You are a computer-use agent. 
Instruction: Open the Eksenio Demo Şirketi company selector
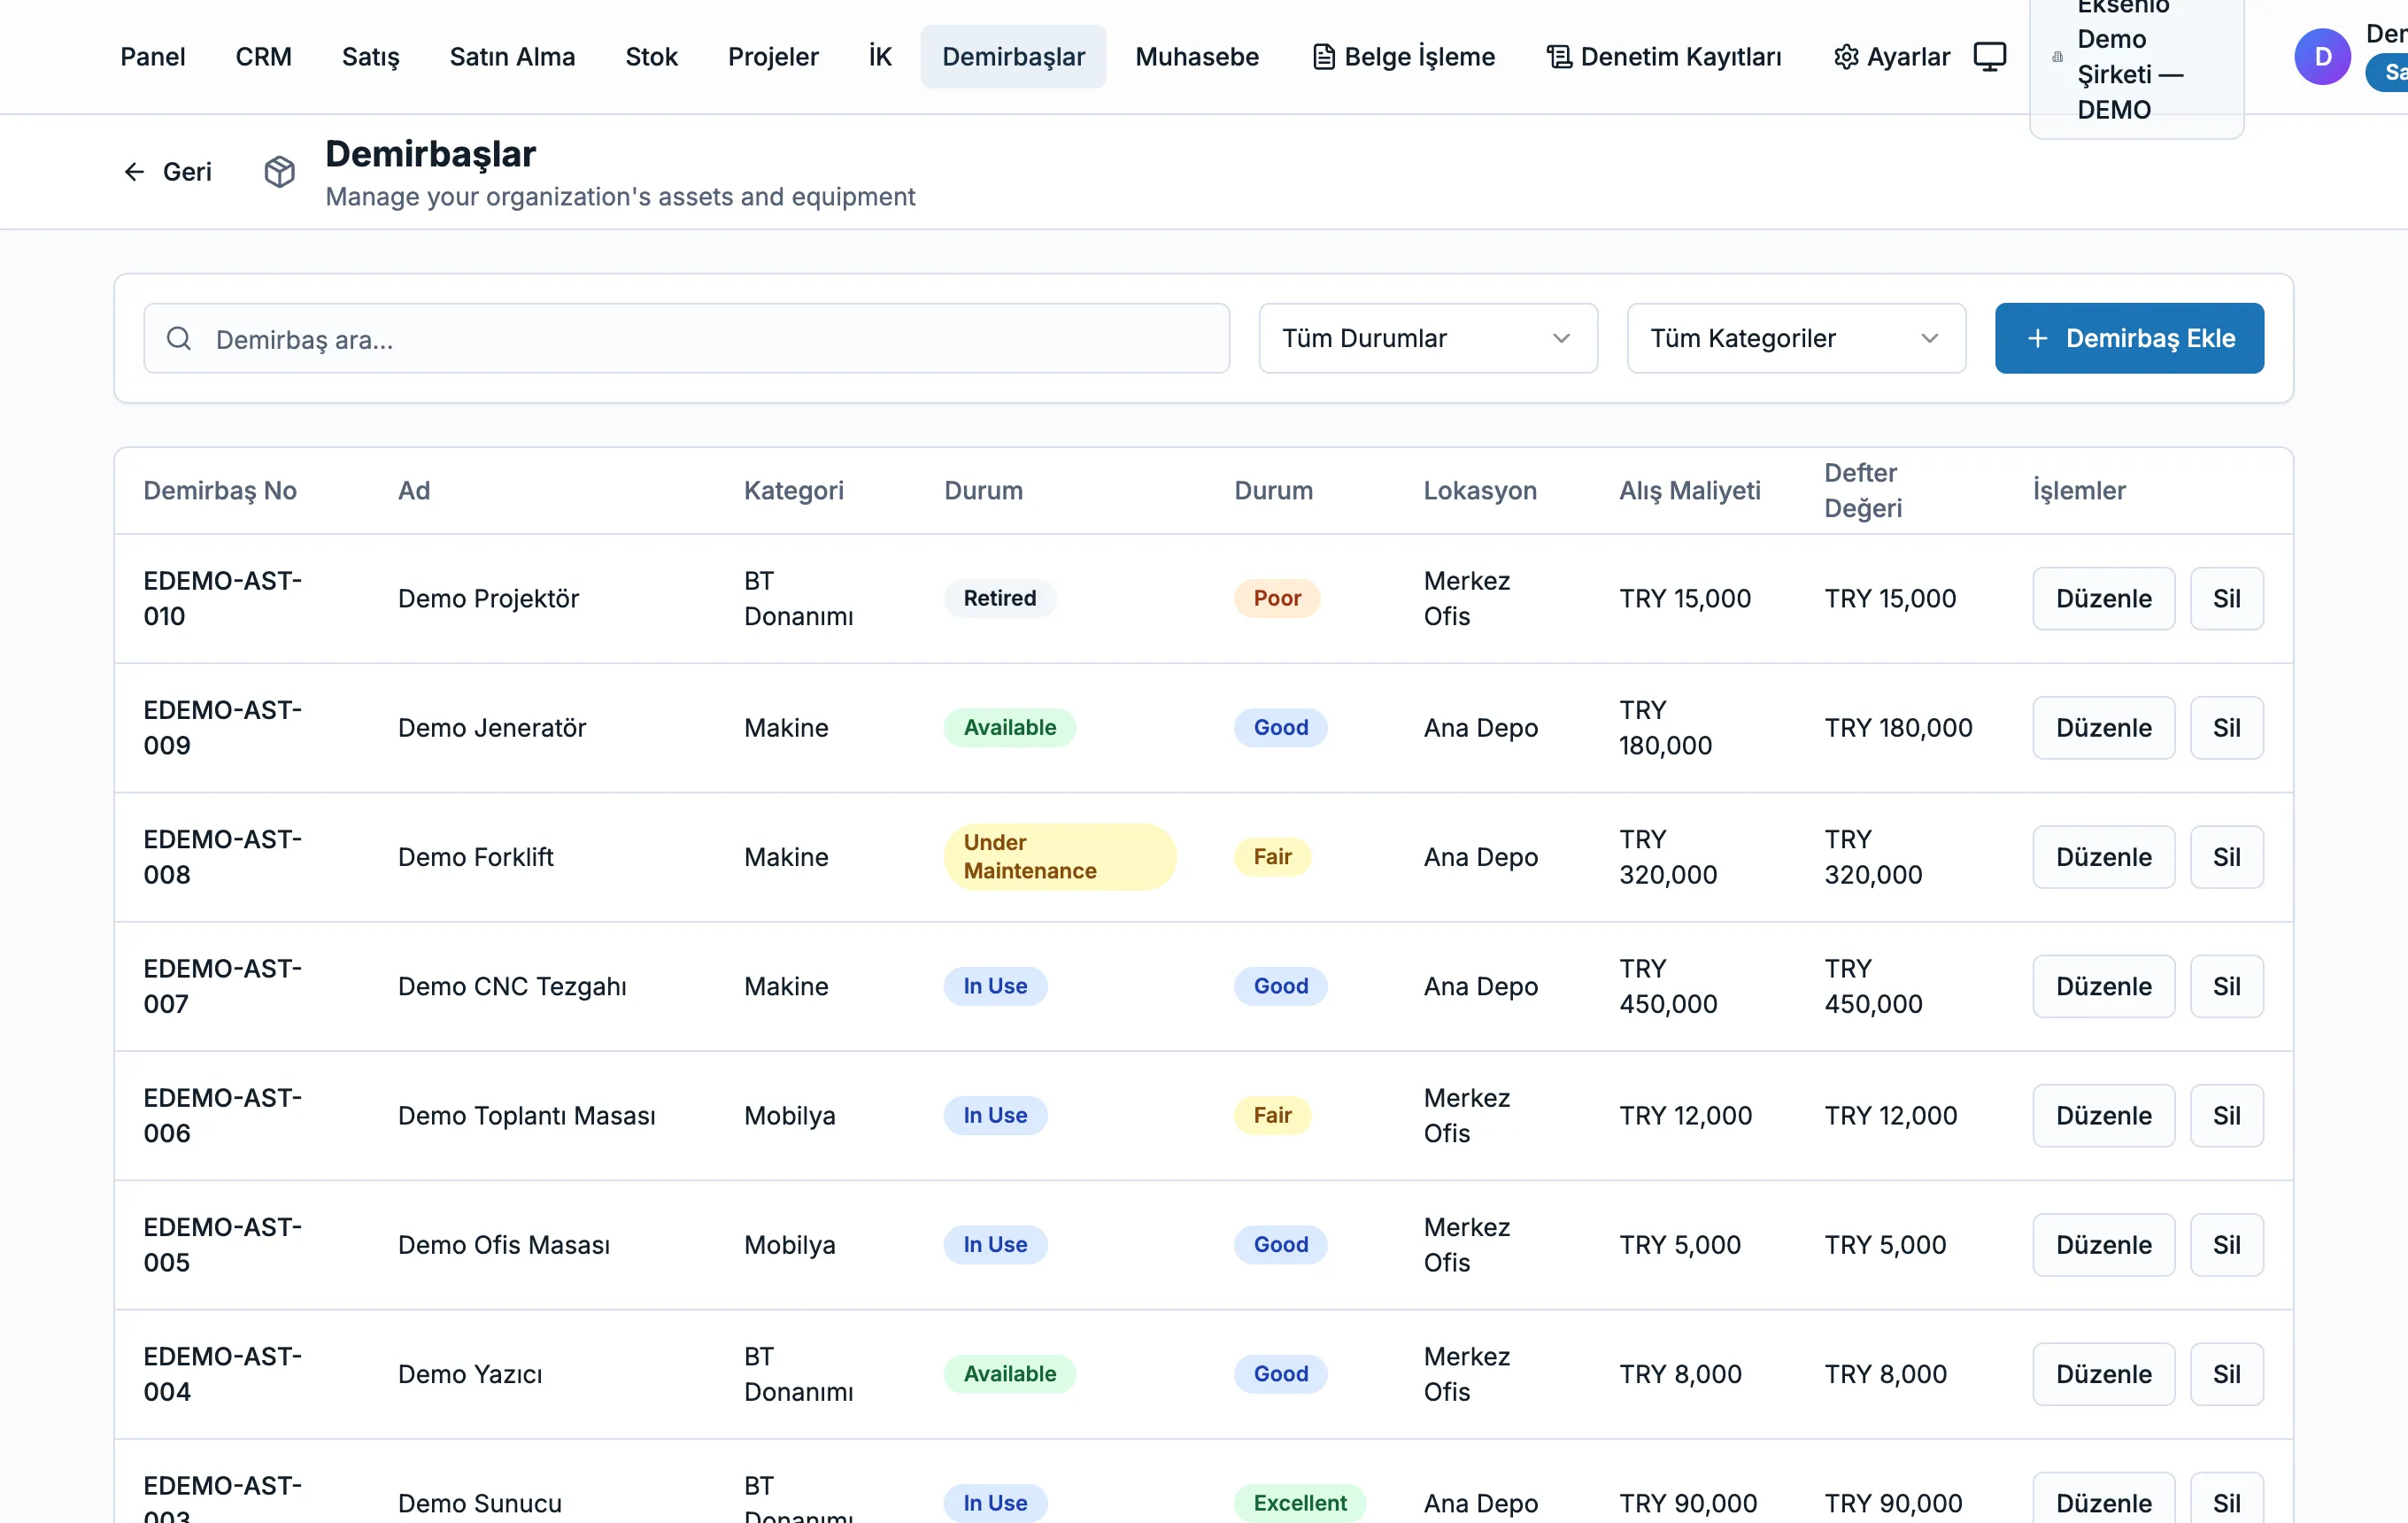click(x=2137, y=60)
